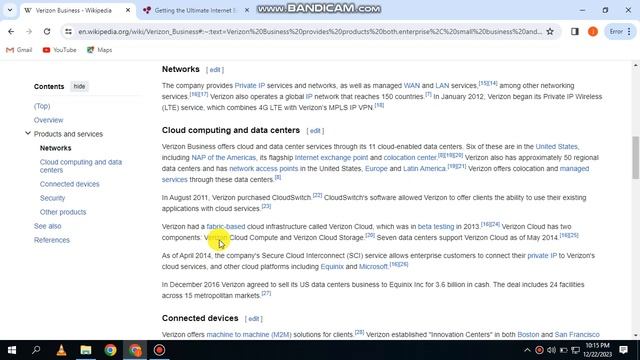Open File Explorer from taskbar
The height and width of the screenshot is (360, 640).
(86, 350)
